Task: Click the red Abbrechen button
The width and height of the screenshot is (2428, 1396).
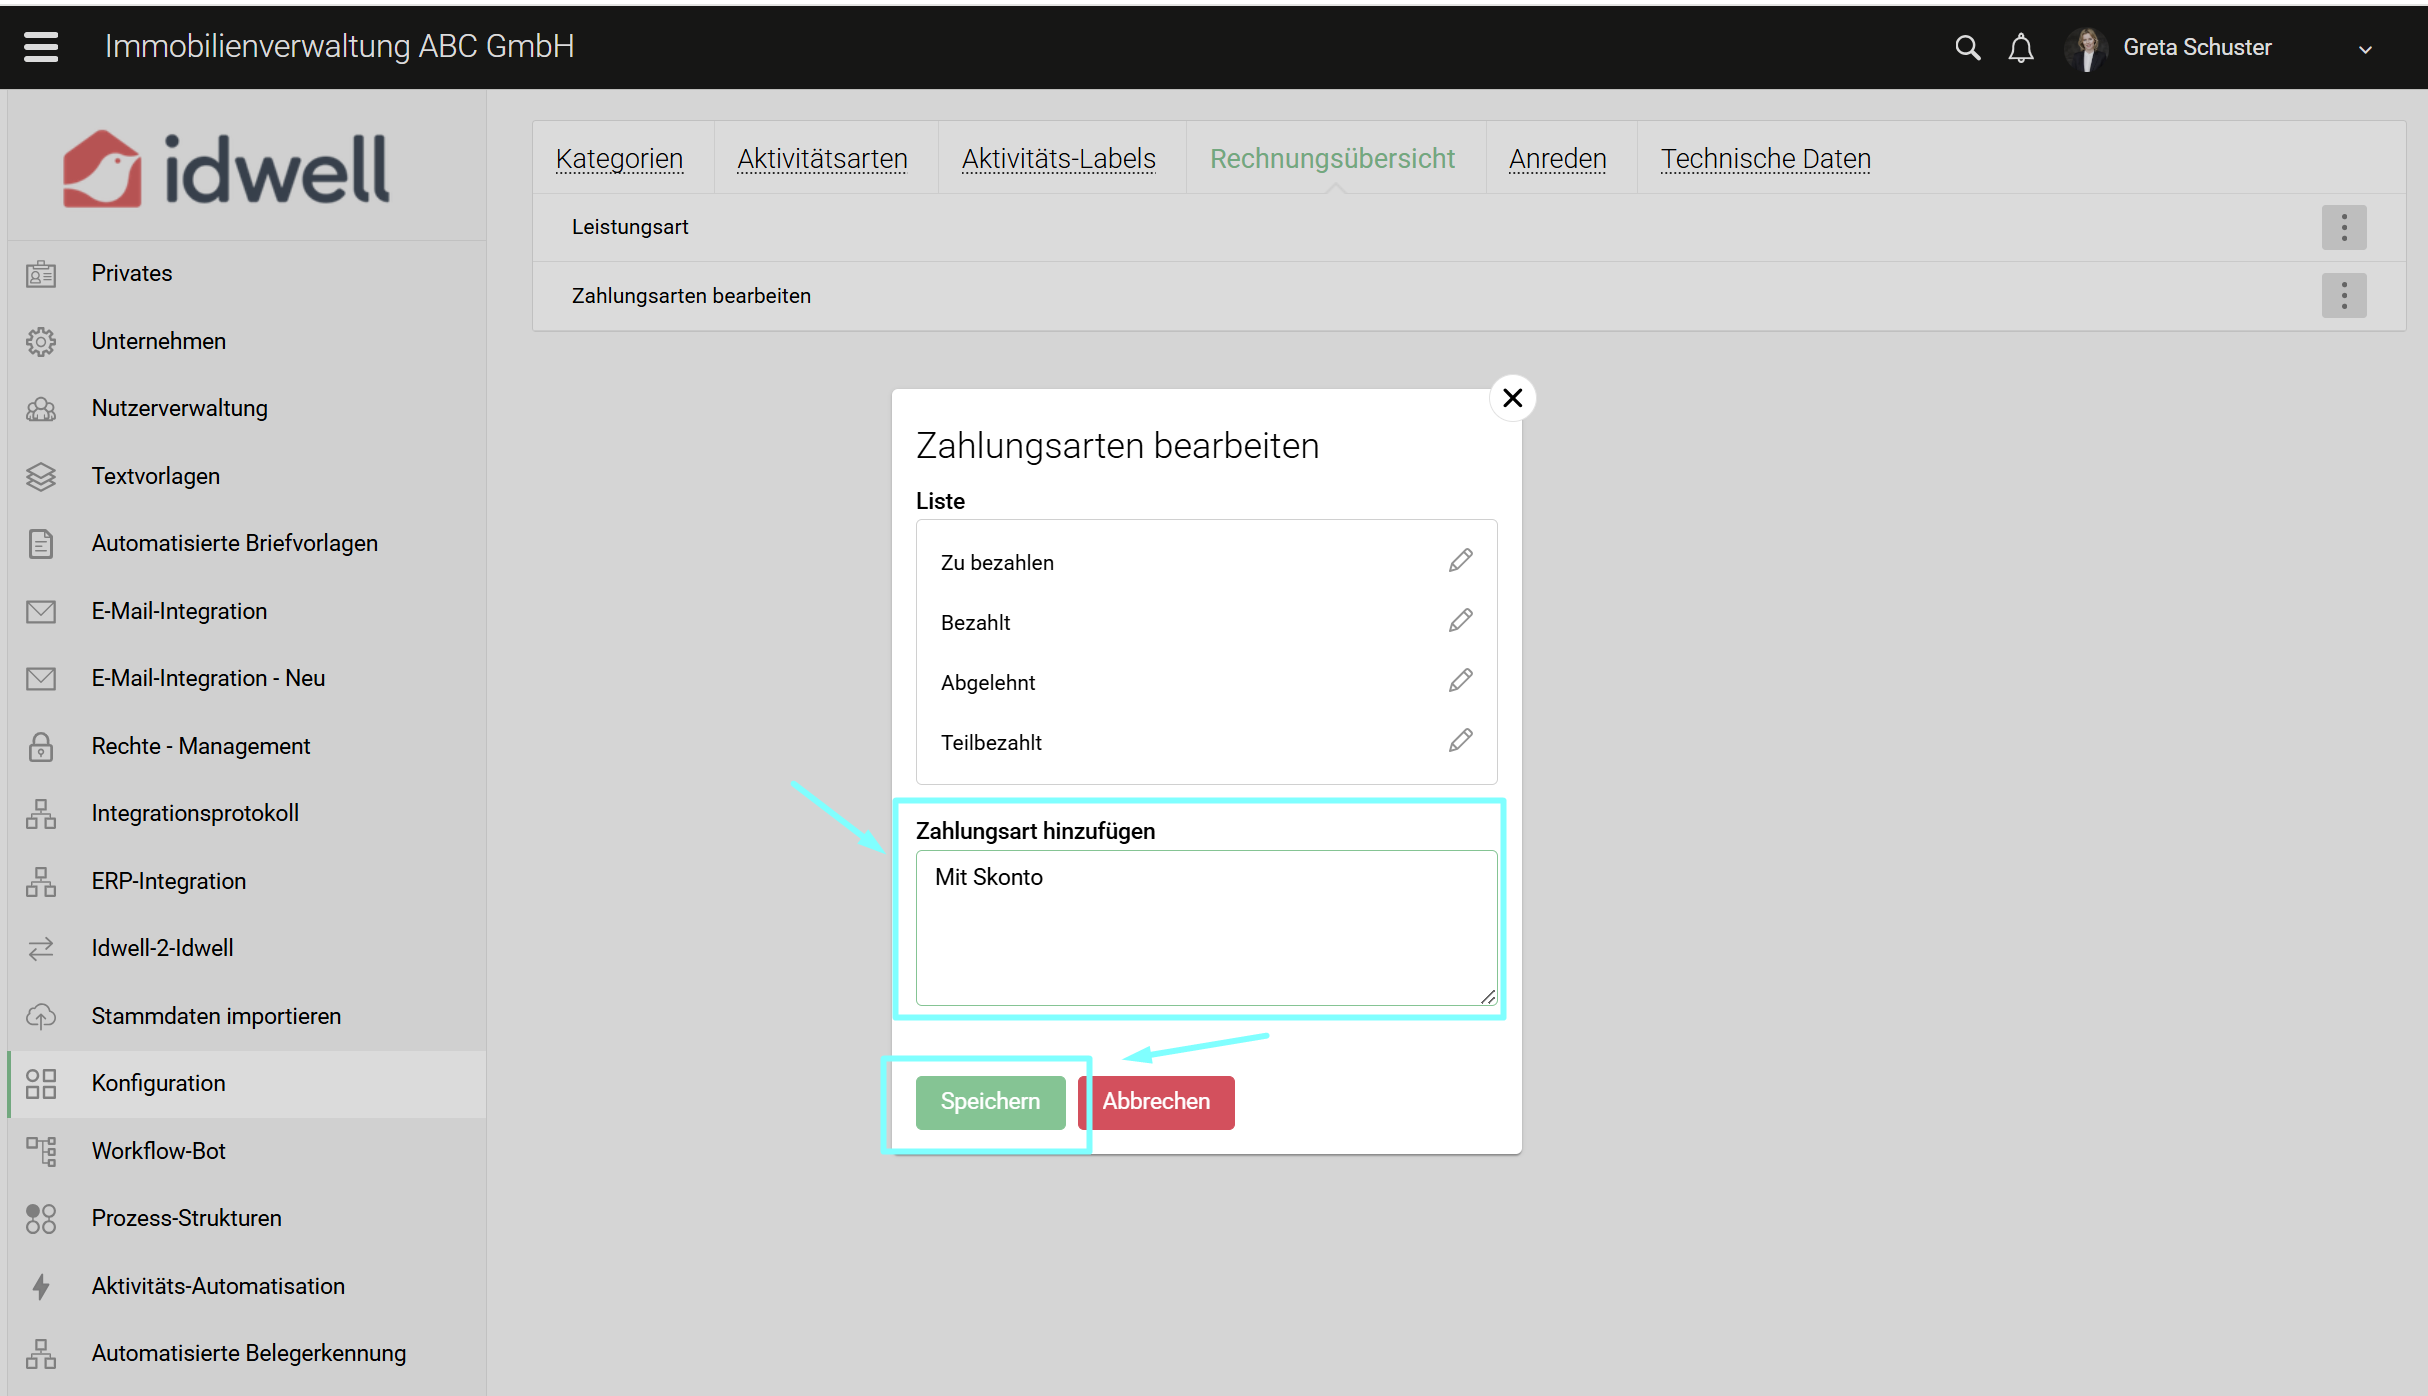Action: point(1156,1101)
